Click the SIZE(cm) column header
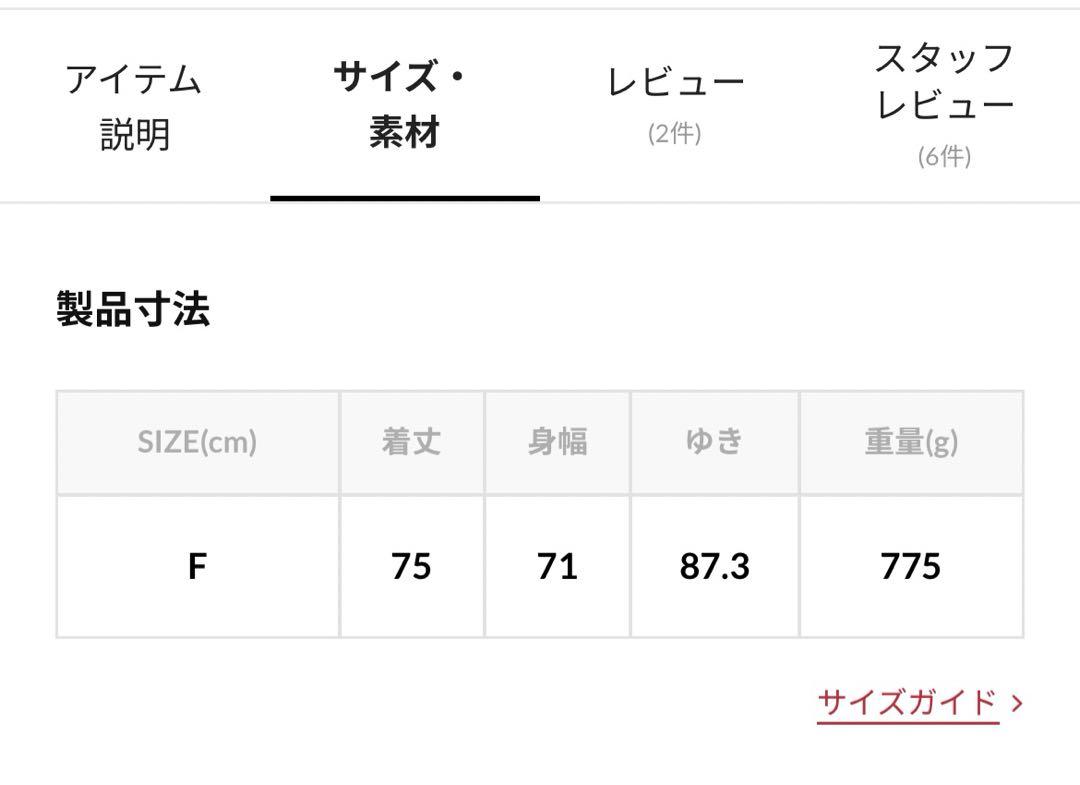This screenshot has width=1080, height=785. (198, 442)
